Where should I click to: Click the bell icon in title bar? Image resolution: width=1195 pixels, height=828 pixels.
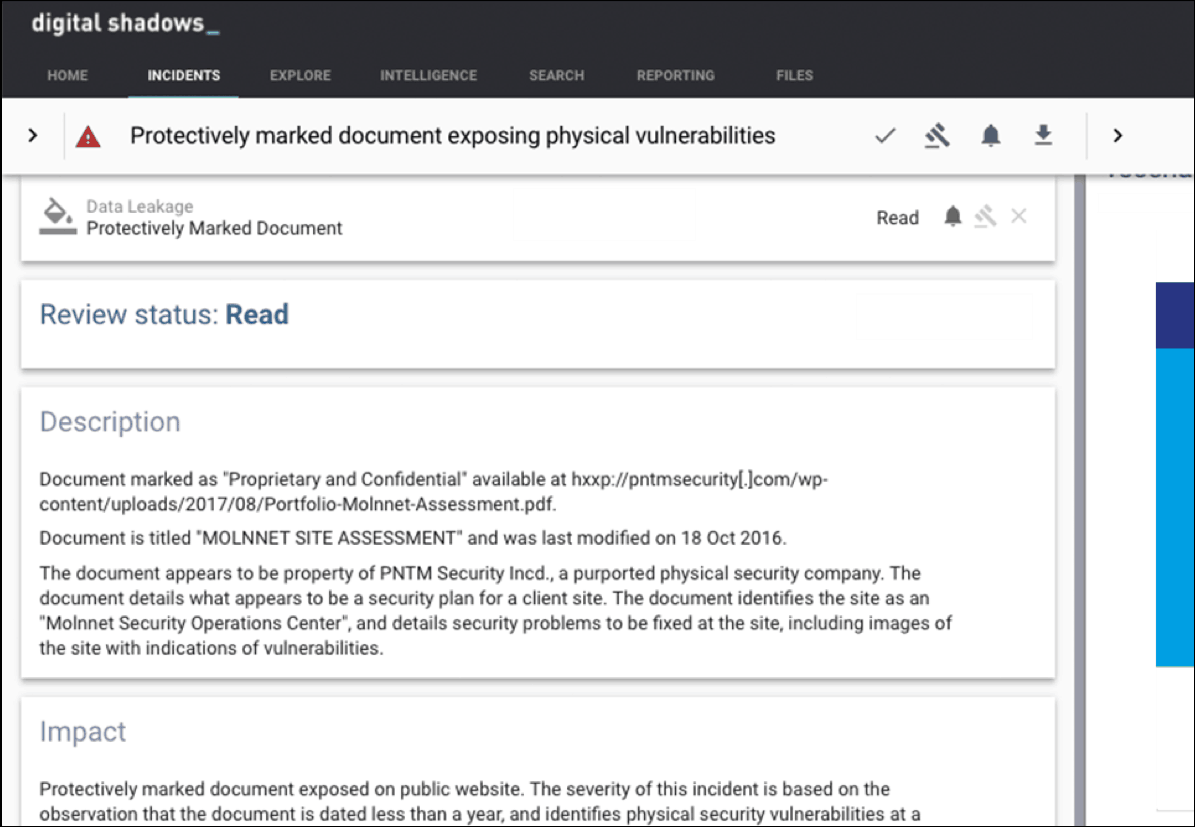(x=990, y=136)
